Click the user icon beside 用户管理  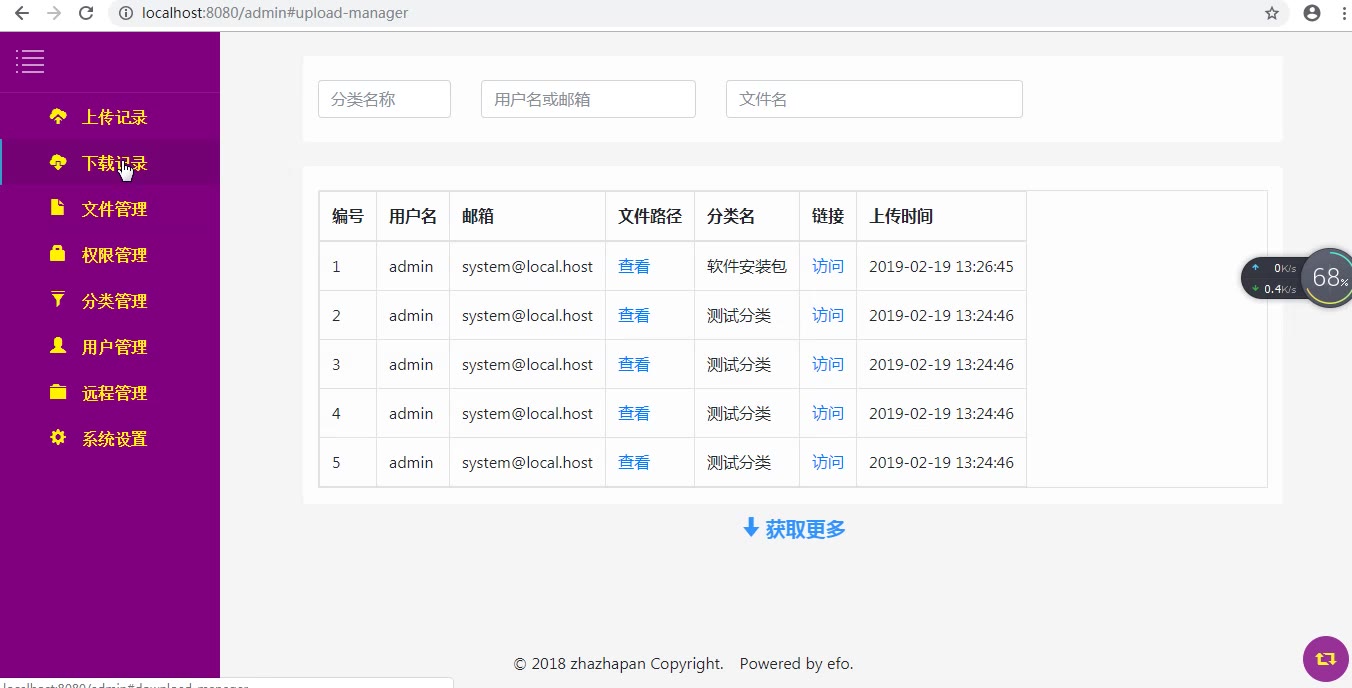click(58, 346)
